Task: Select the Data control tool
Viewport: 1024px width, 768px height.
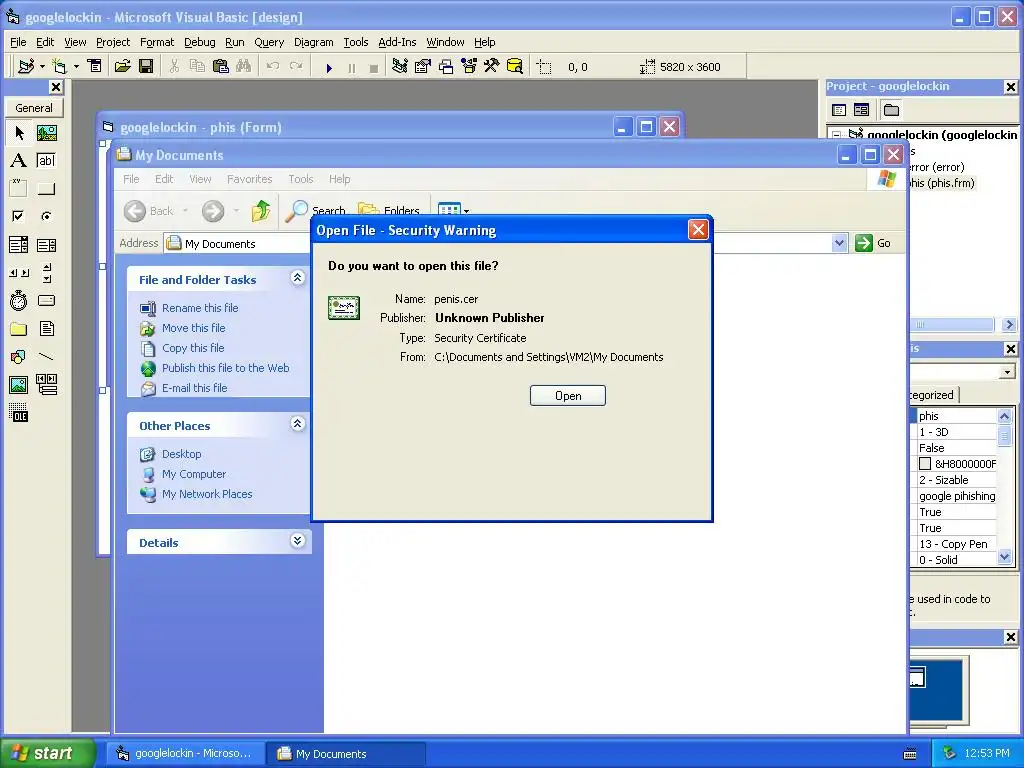Action: pos(46,385)
